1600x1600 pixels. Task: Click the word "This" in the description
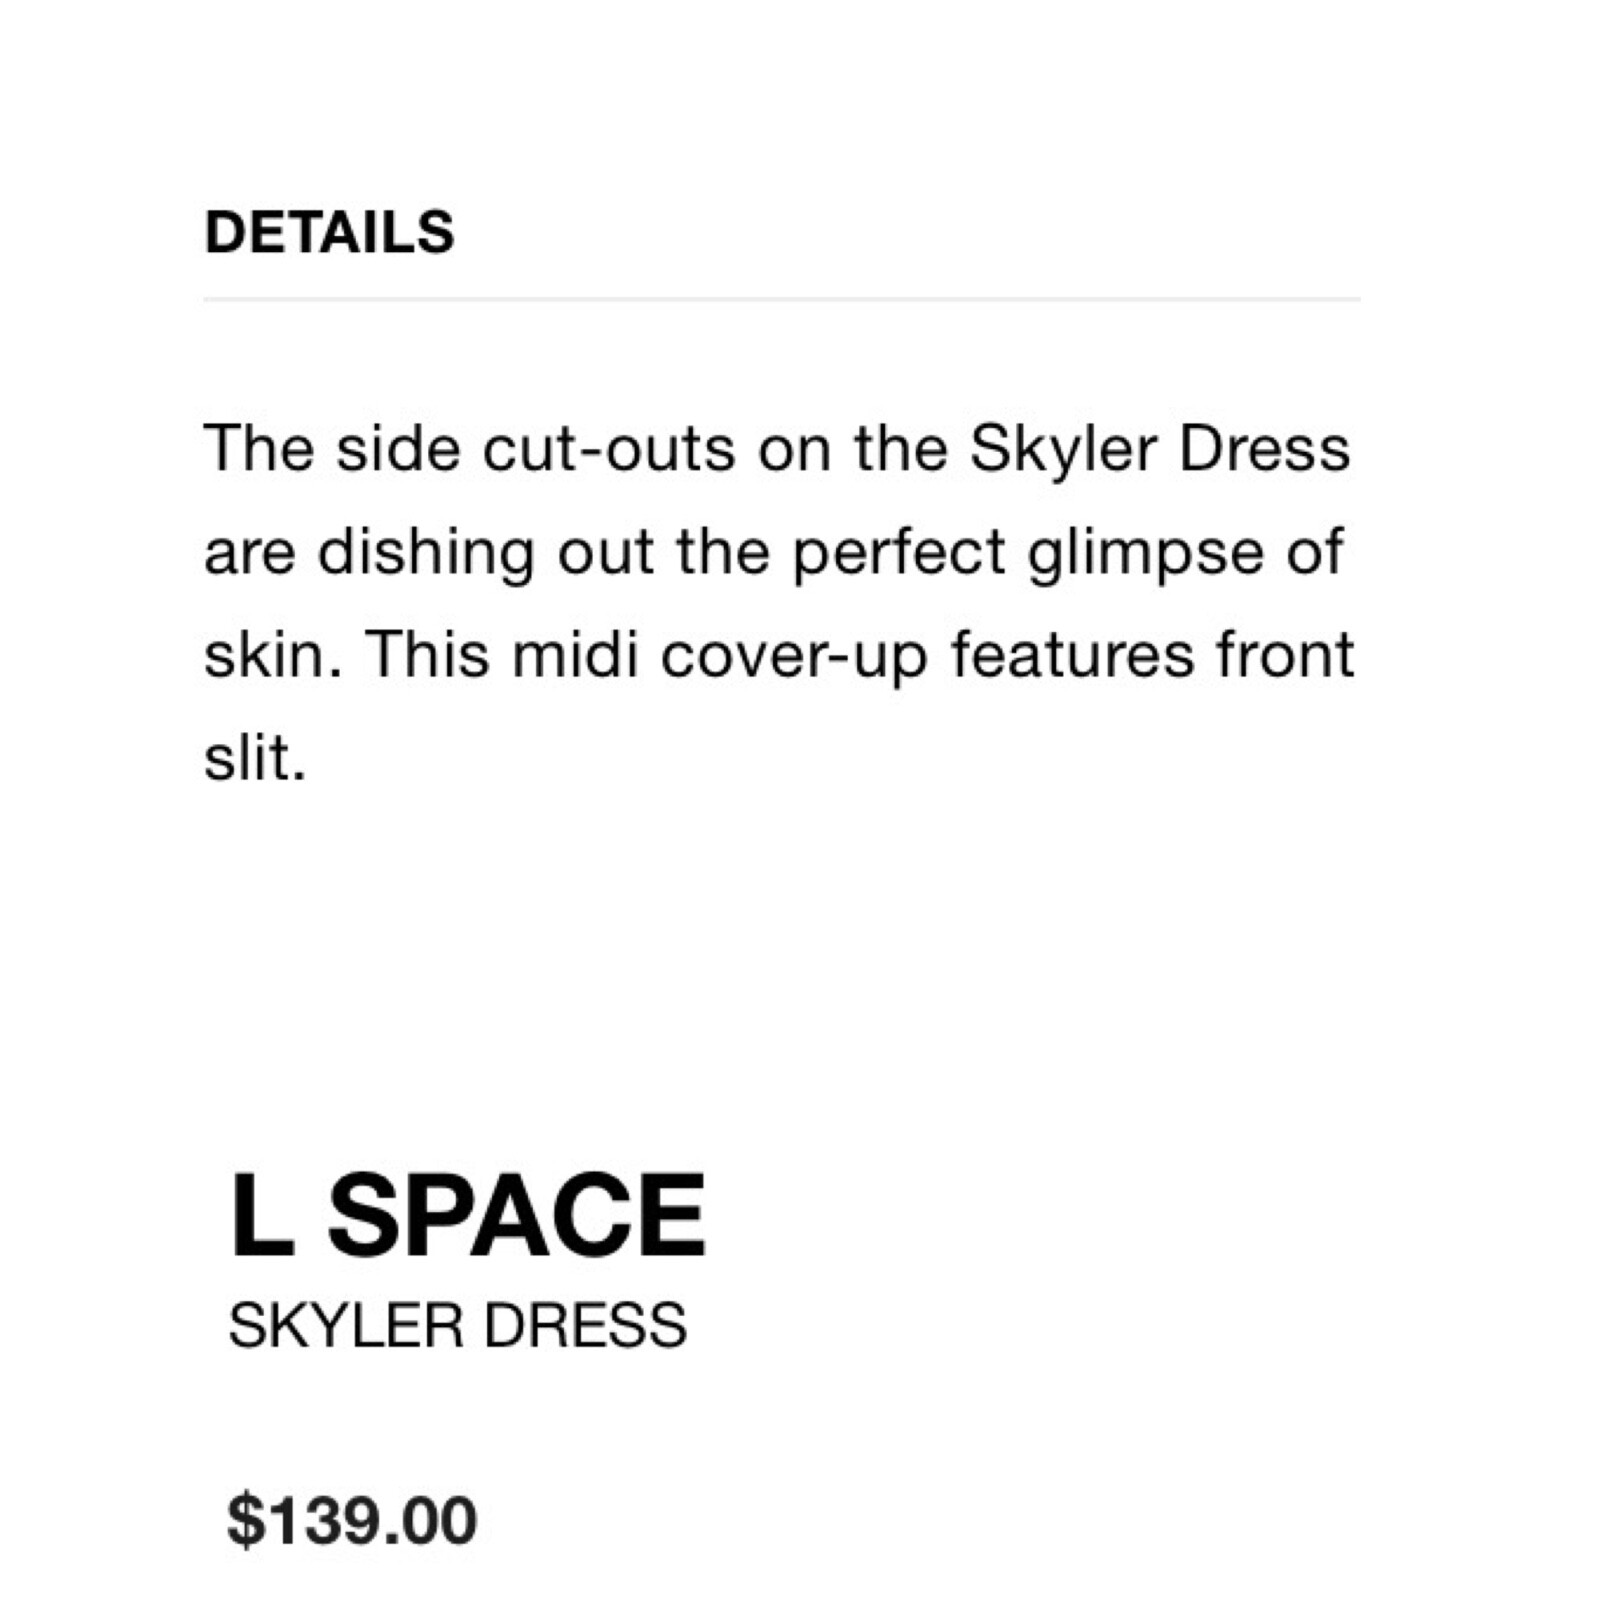pos(427,655)
